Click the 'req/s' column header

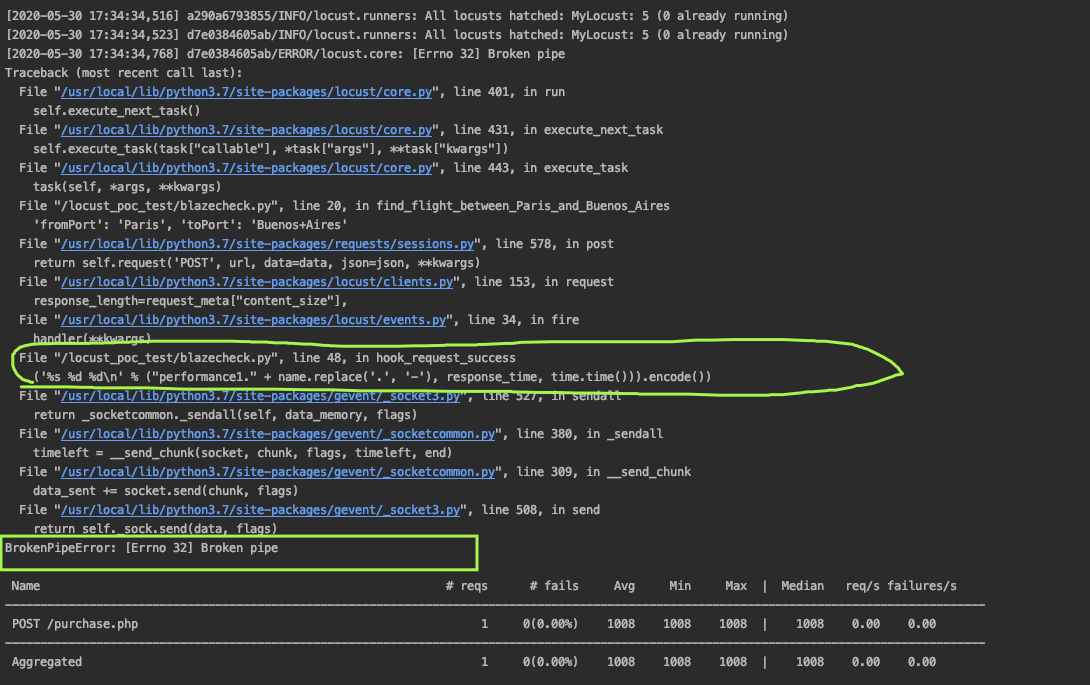point(862,586)
